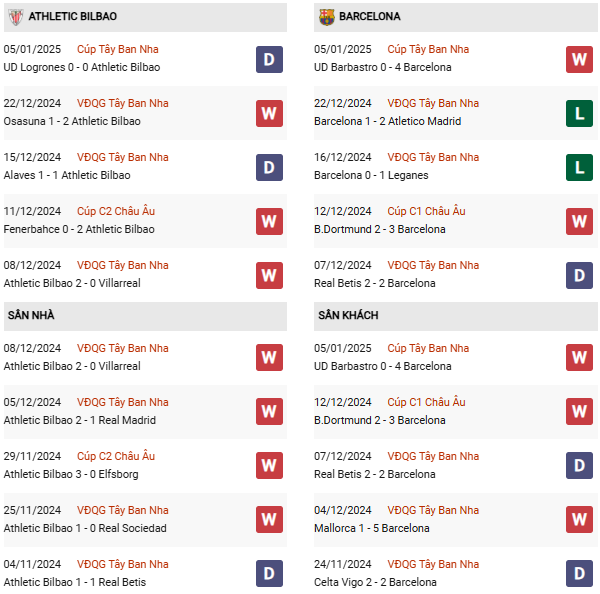Screen dimensions: 600x594
Task: Open Cúp C2 Châu Âu link dated 29/11/2024
Action: (x=116, y=456)
